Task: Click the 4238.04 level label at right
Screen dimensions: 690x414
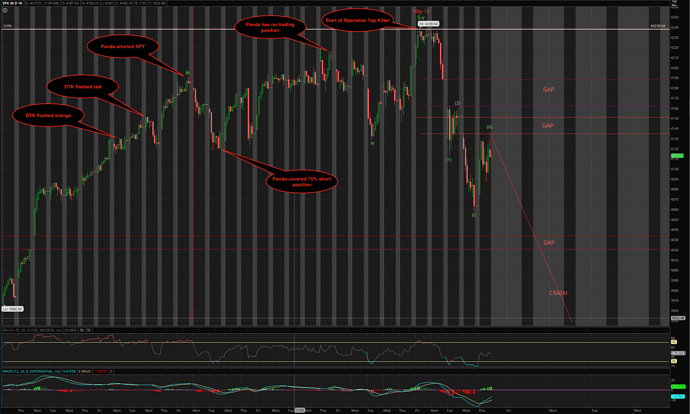Action: 658,26
